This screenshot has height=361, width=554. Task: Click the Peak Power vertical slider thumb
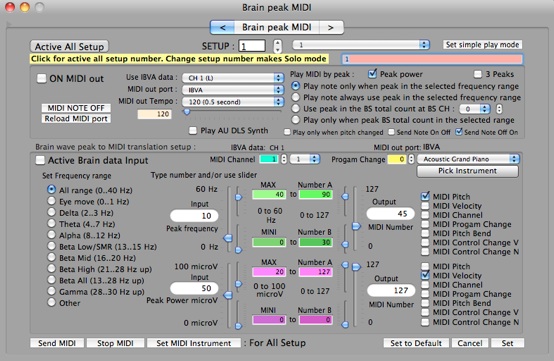228,295
